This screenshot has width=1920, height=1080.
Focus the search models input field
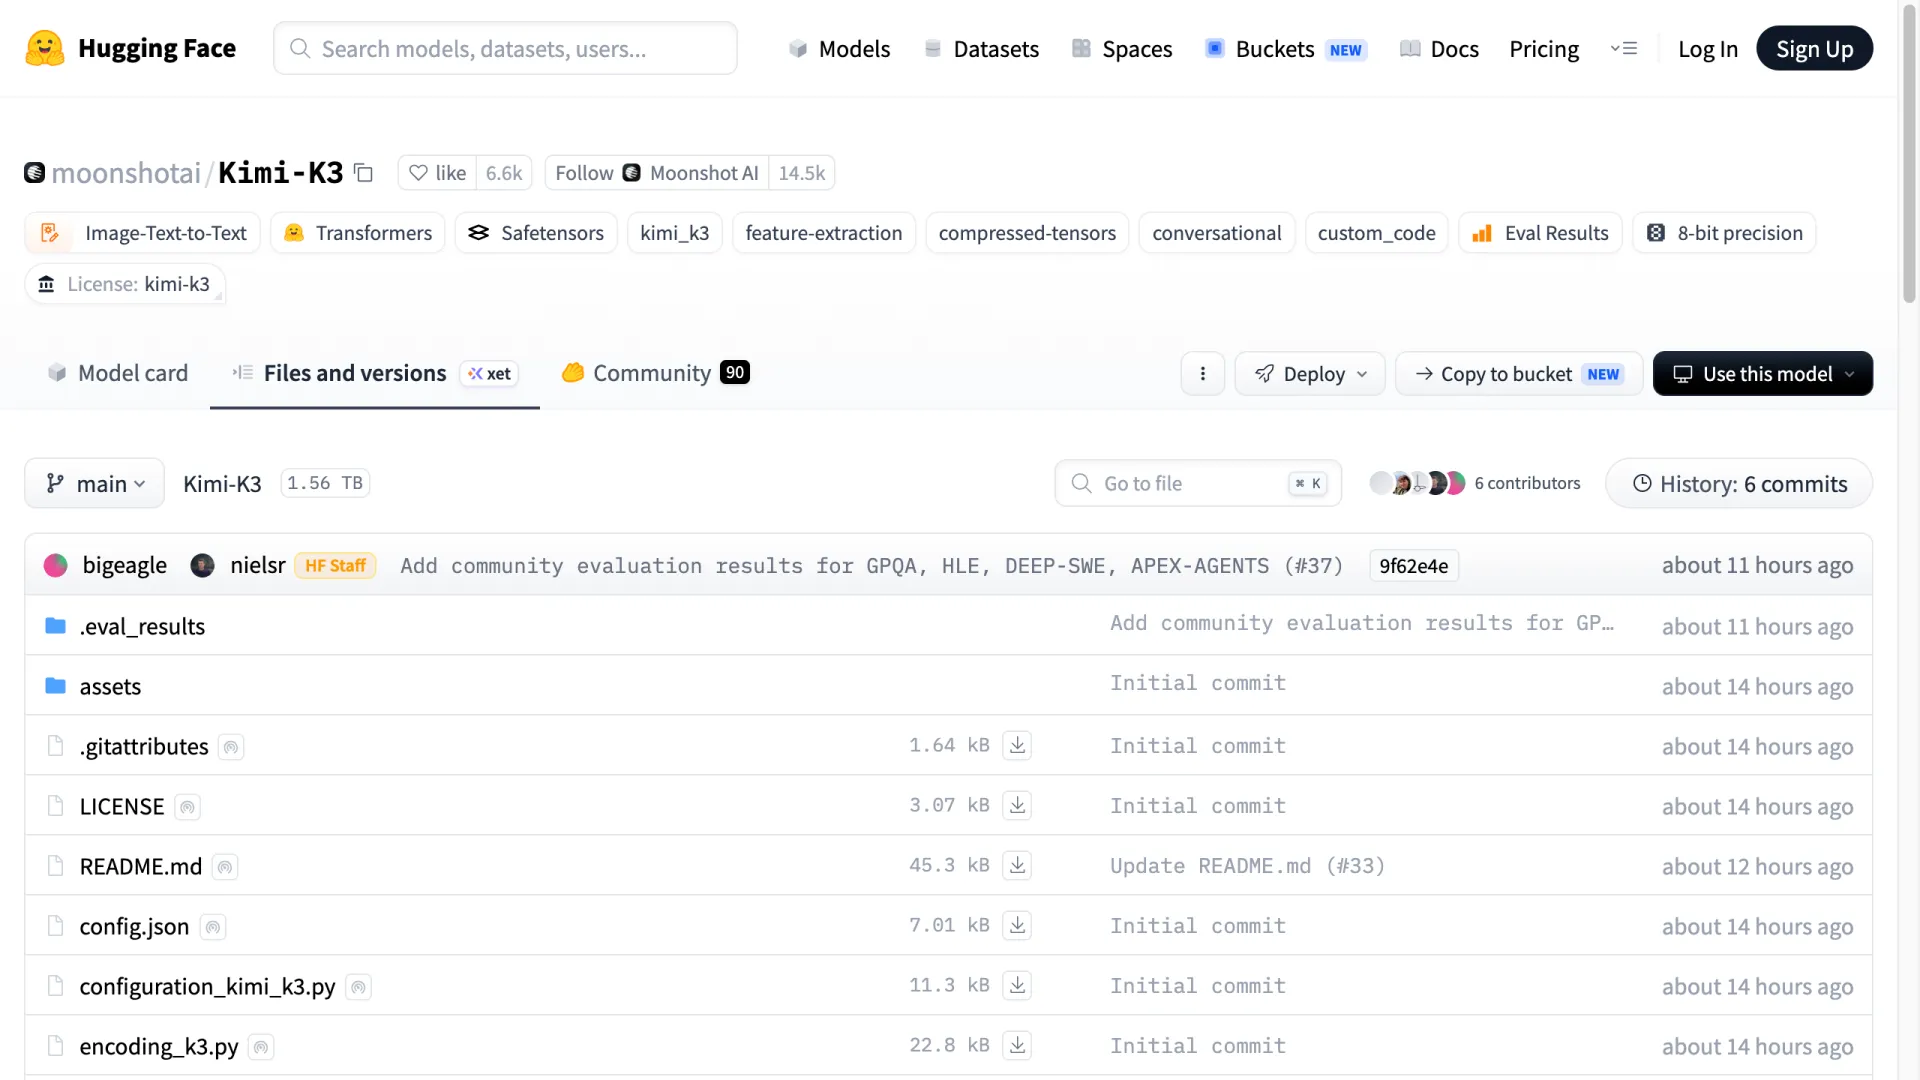point(505,48)
